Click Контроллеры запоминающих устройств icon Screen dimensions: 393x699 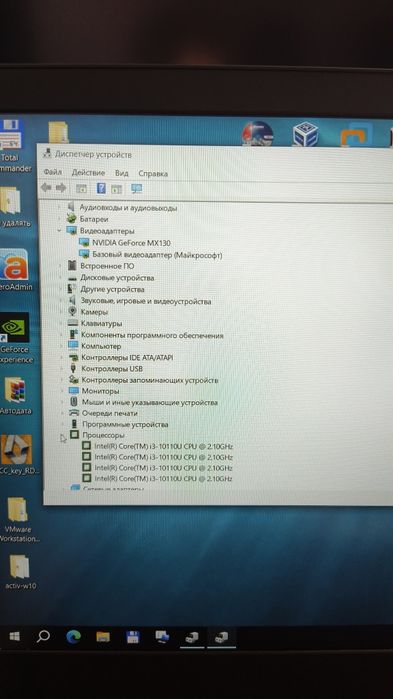coord(74,380)
